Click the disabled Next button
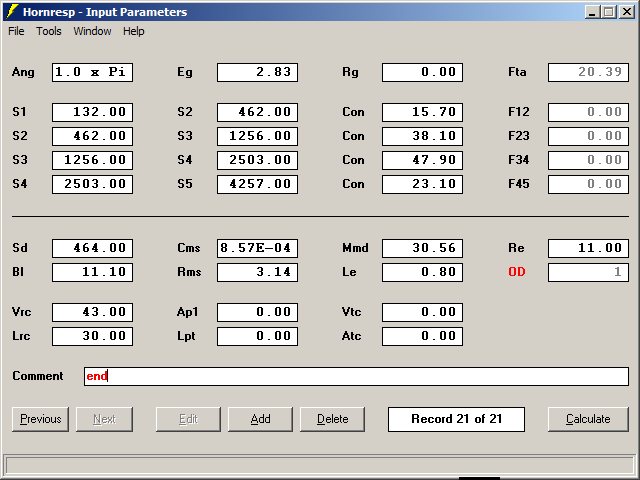The image size is (640, 480). tap(104, 419)
